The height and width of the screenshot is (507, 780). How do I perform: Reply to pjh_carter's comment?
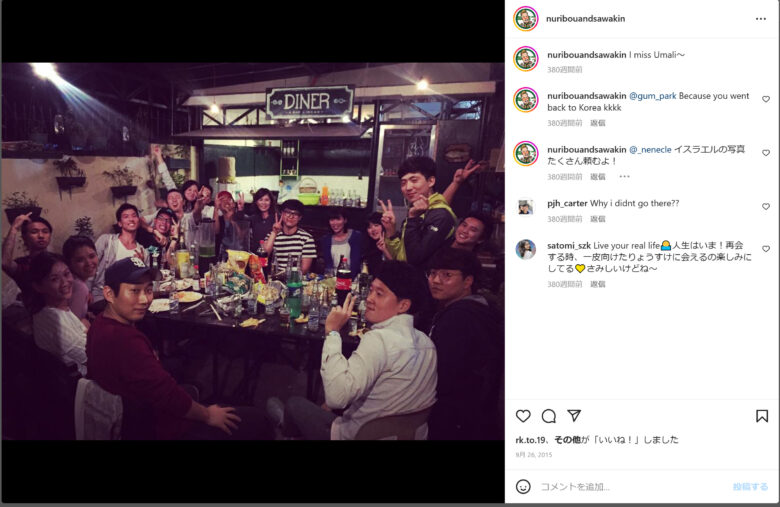(x=597, y=219)
